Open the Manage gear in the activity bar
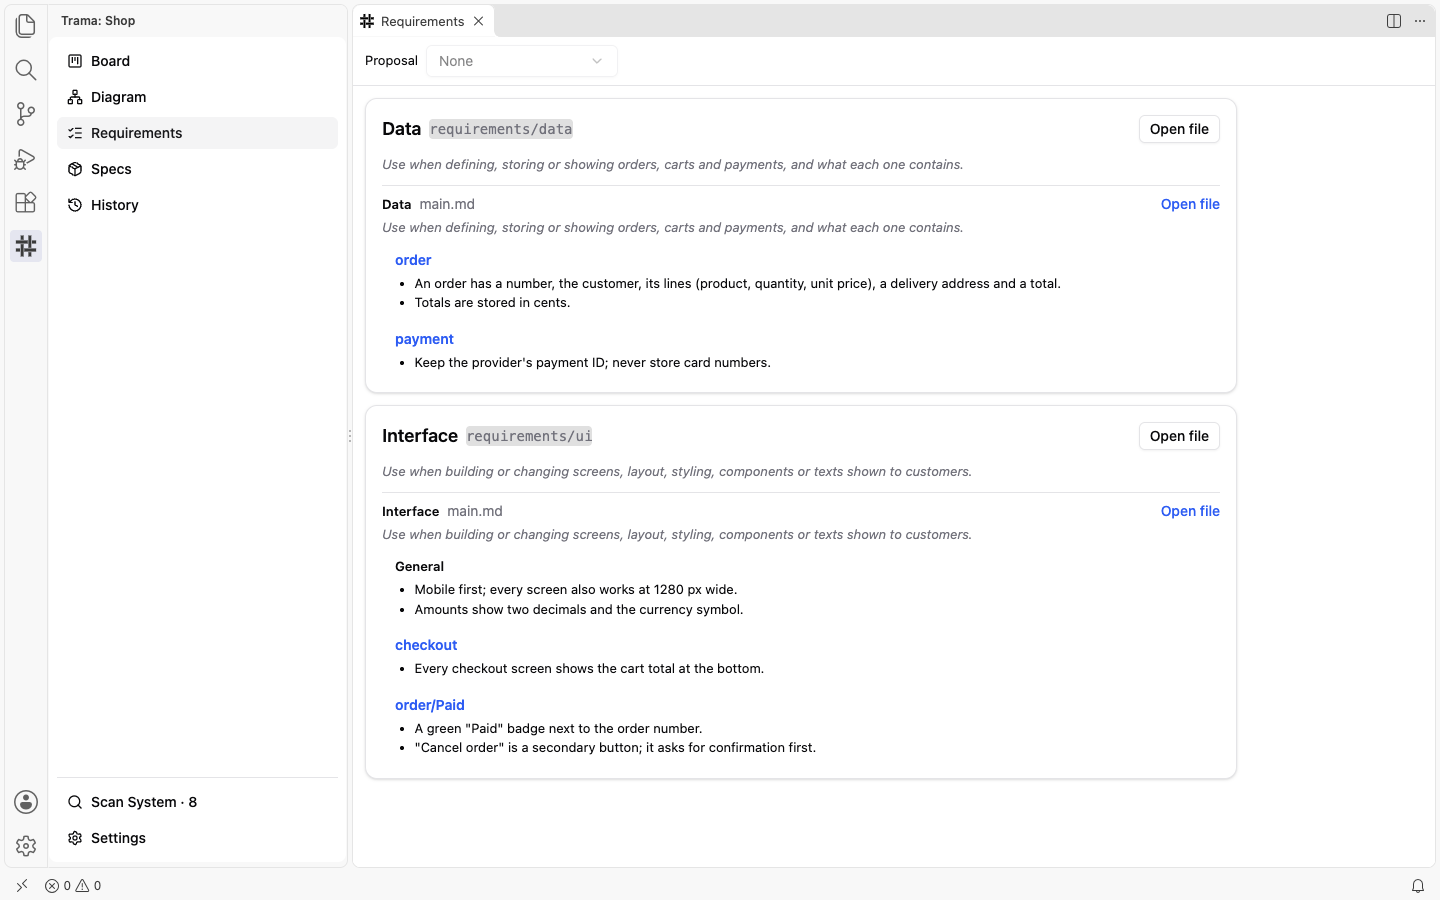Viewport: 1440px width, 900px height. (x=26, y=846)
